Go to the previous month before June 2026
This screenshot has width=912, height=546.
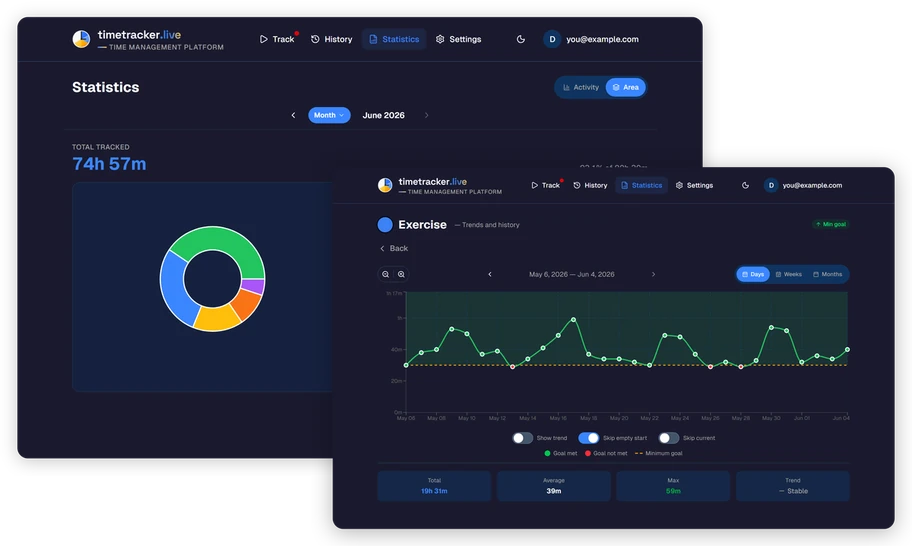click(x=293, y=115)
